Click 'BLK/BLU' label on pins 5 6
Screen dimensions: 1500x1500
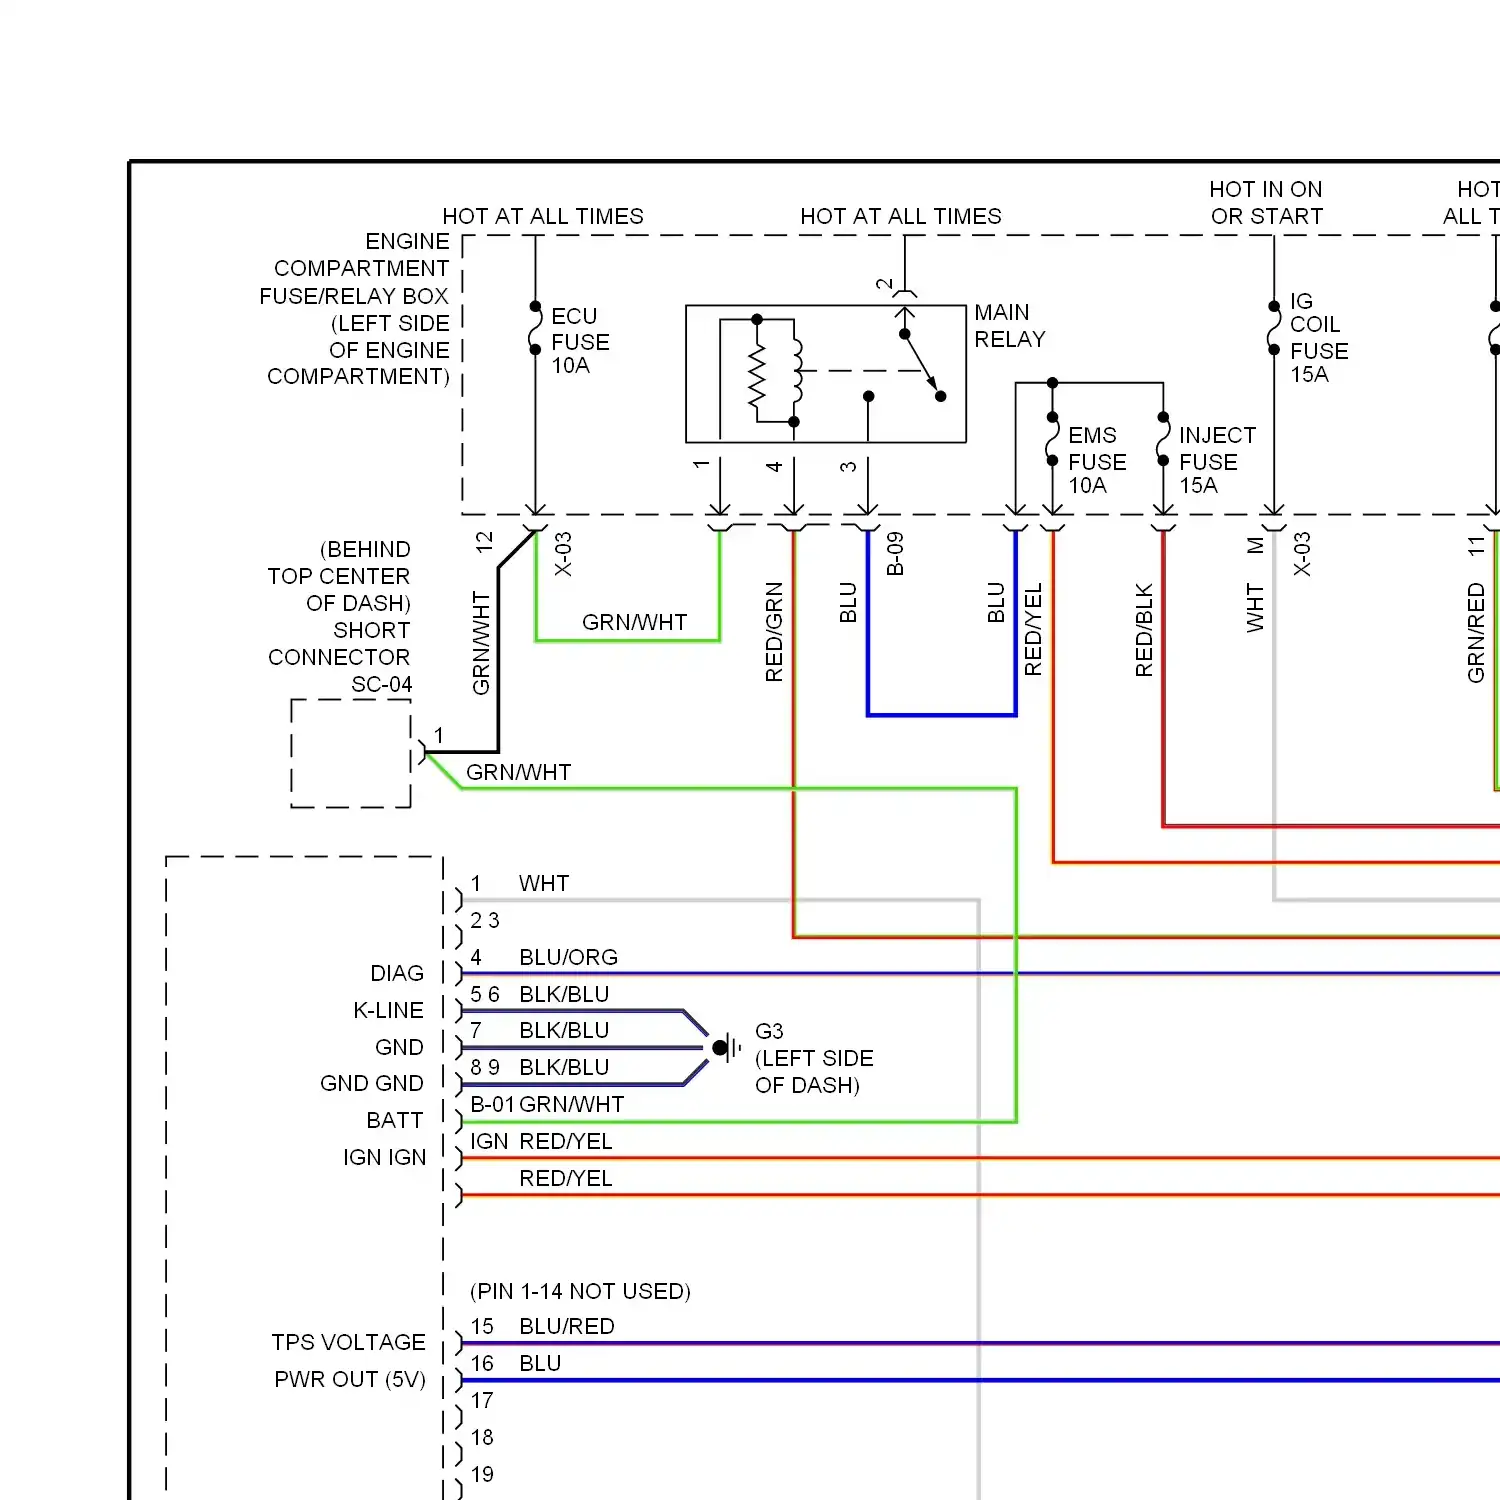564,994
